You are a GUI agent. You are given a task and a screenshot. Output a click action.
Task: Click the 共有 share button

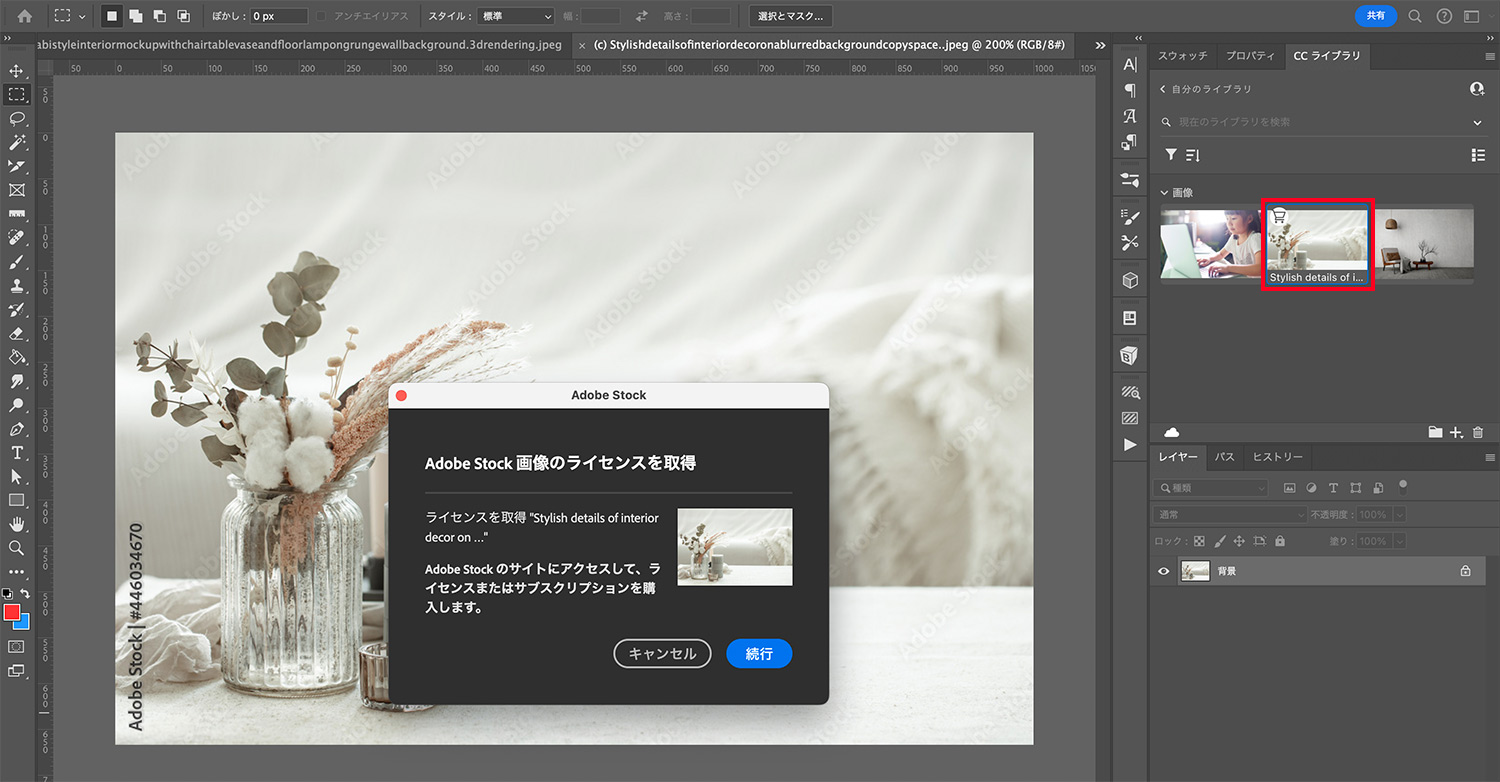(1376, 16)
